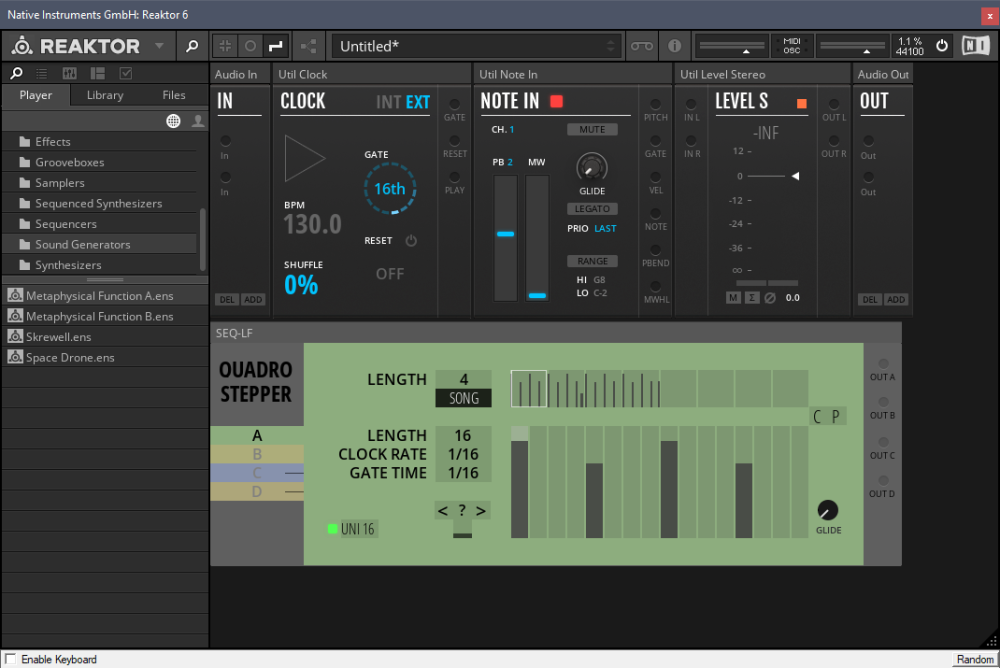Screen dimensions: 1000x668
Task: Click the search magnifier in header
Action: 191,46
